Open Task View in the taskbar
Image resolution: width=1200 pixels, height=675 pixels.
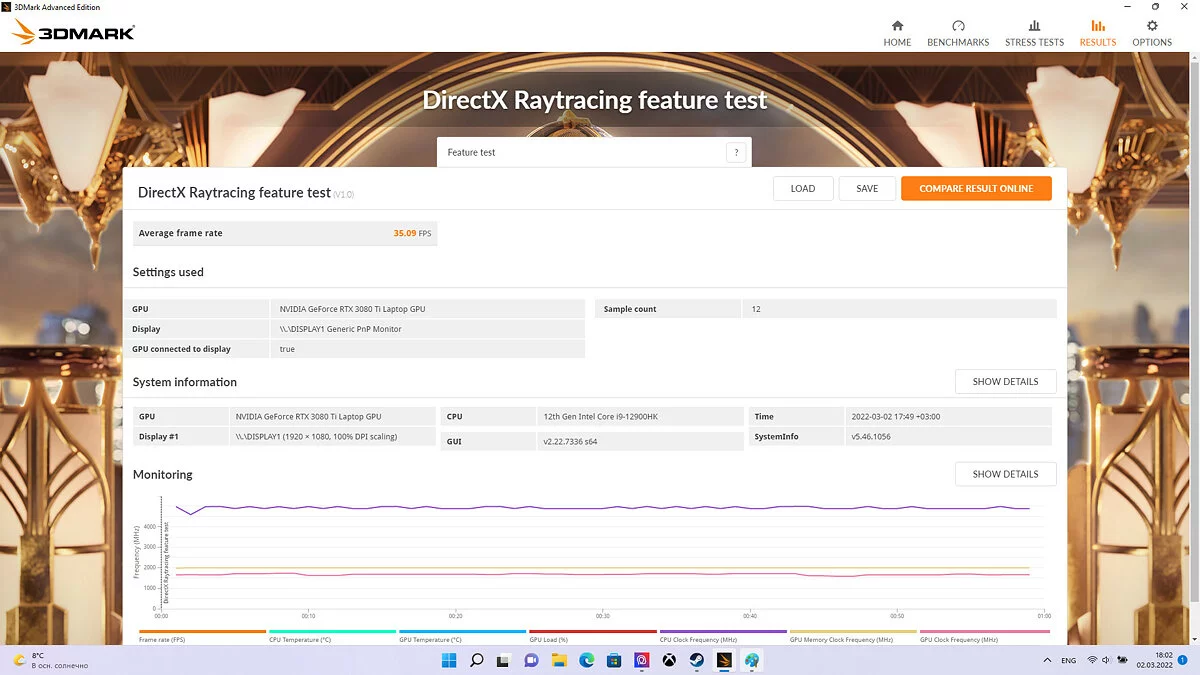504,660
